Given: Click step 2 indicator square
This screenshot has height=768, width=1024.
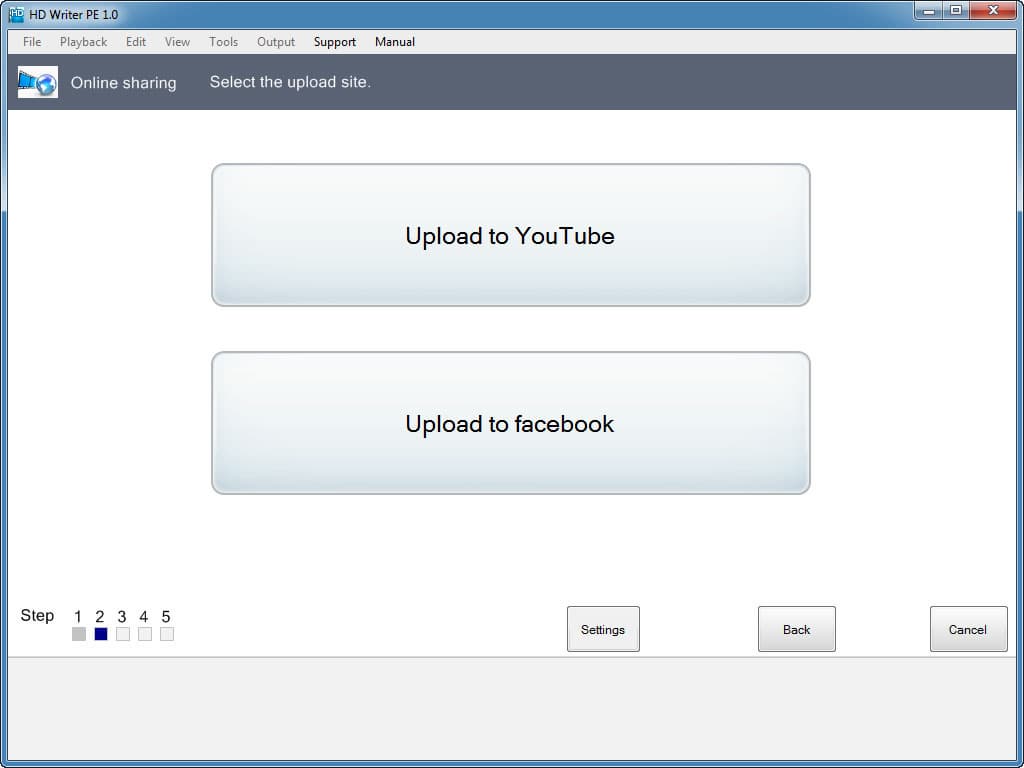Looking at the screenshot, I should 101,634.
